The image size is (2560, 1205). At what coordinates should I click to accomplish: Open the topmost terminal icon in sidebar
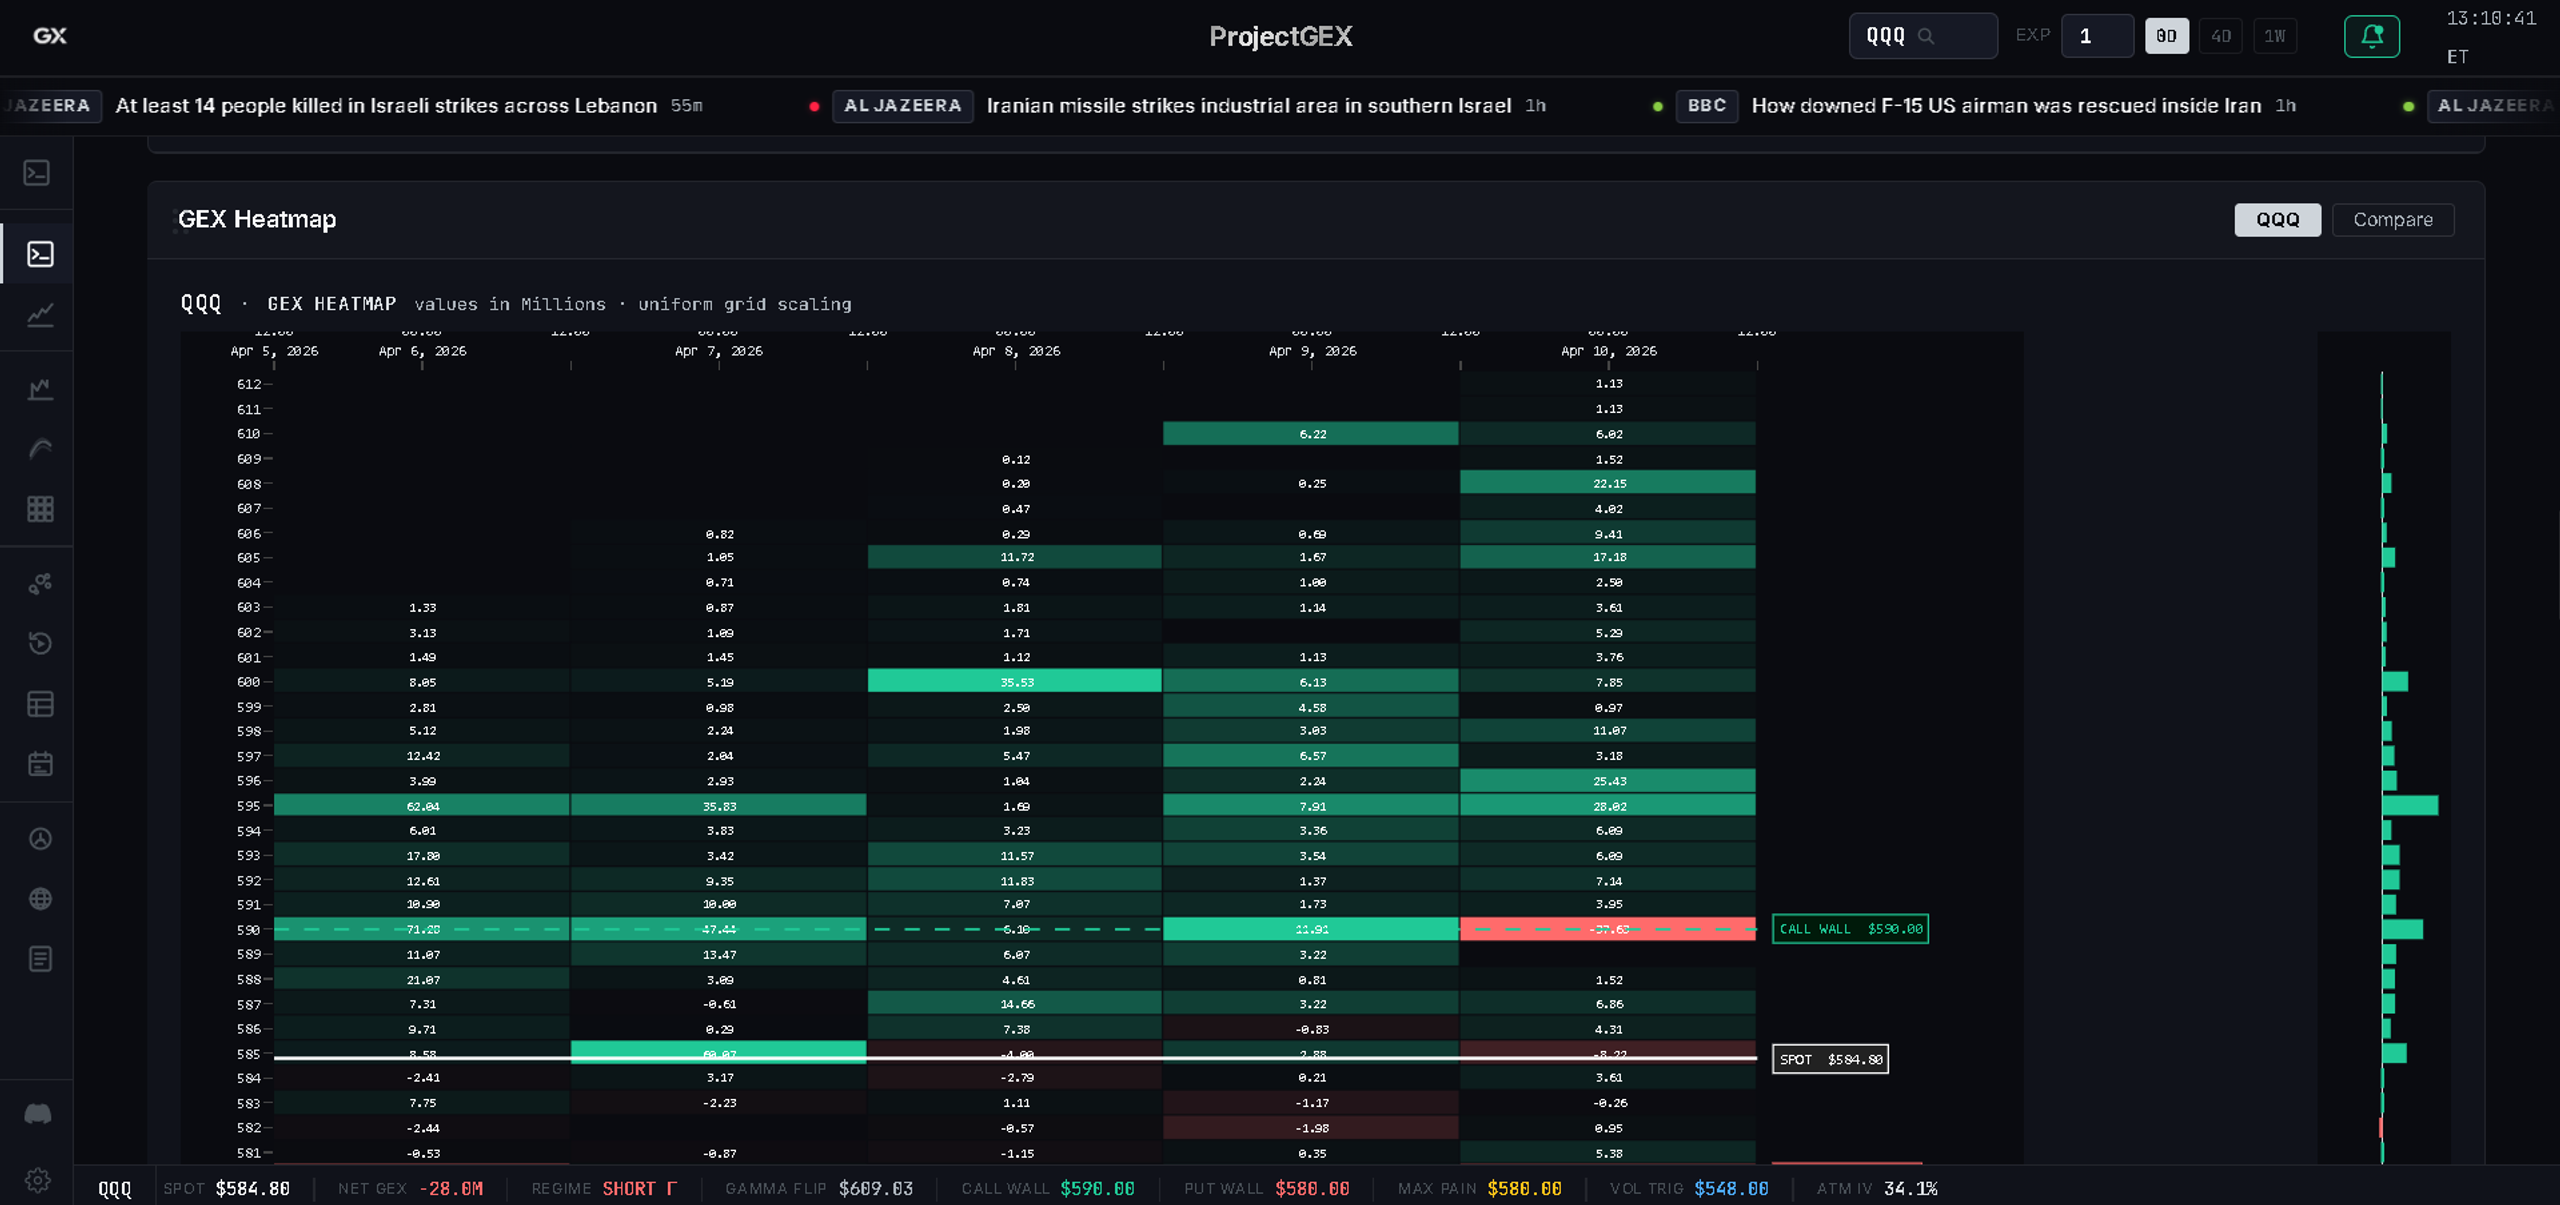click(37, 173)
